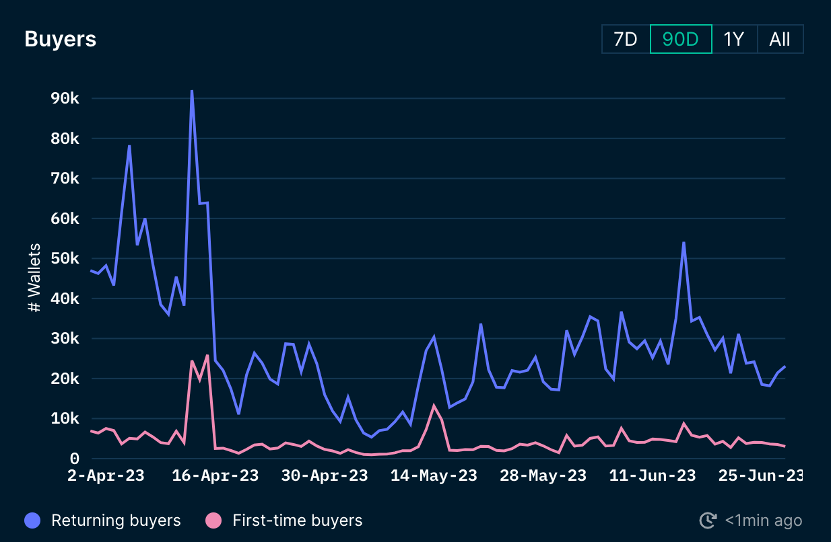Click the 30-Apr-23 axis date label

pyautogui.click(x=324, y=476)
